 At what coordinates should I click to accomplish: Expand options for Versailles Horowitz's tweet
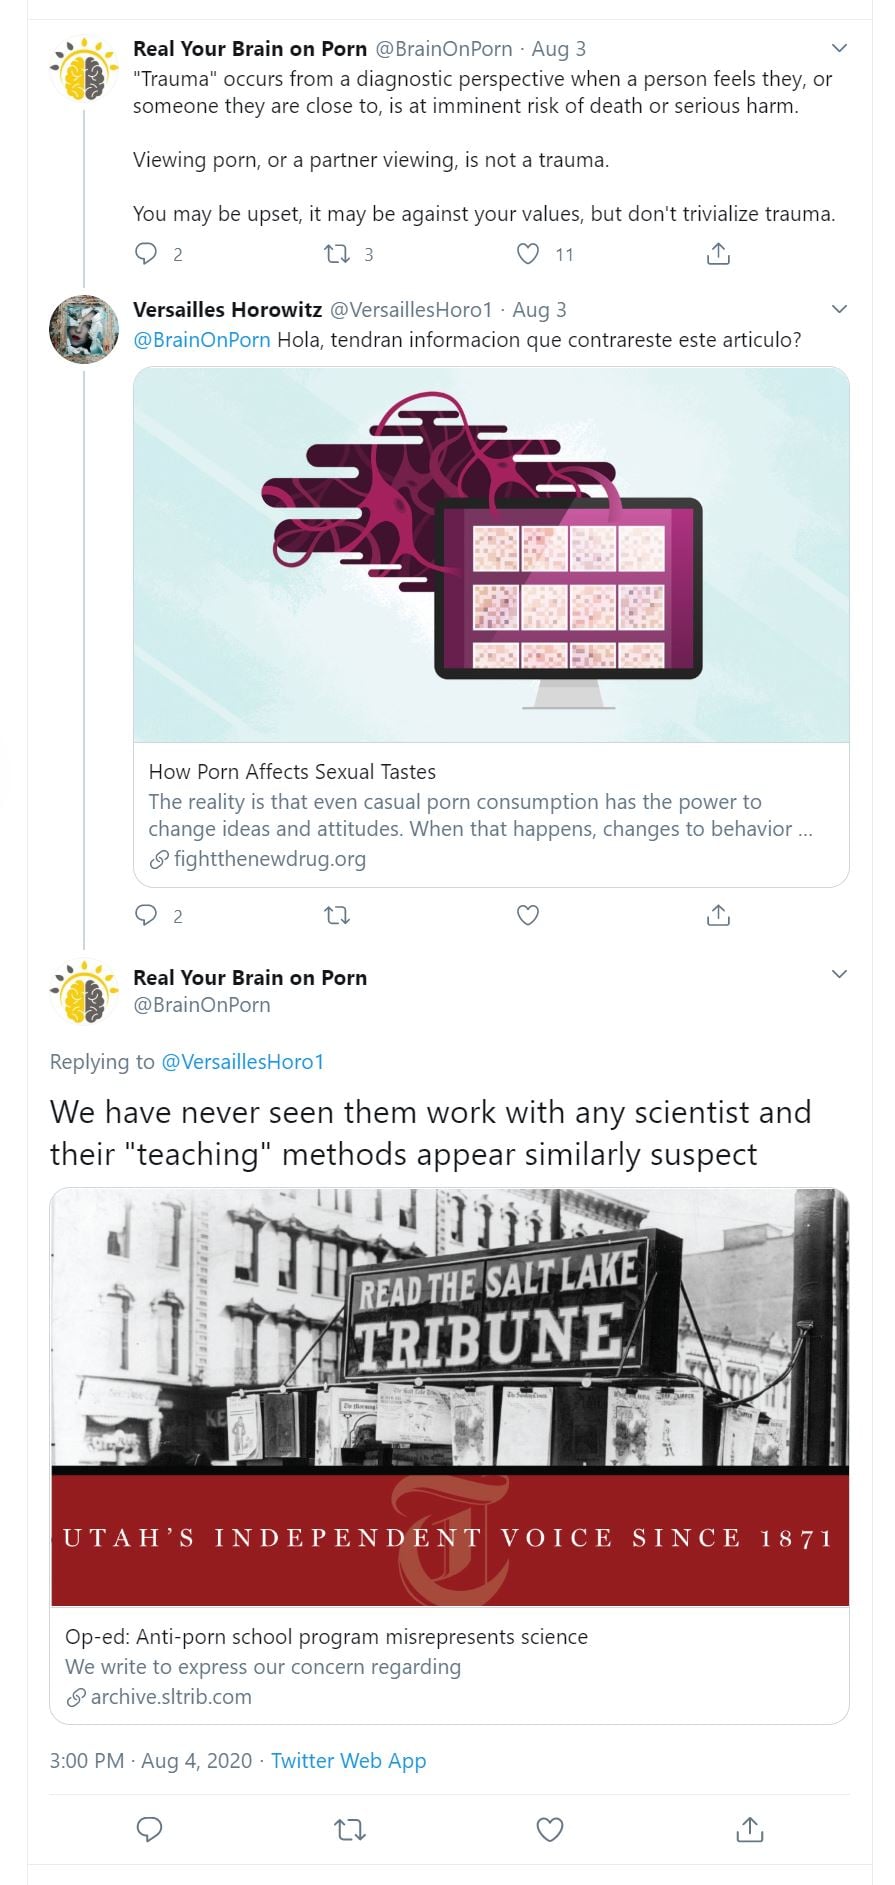click(x=839, y=309)
